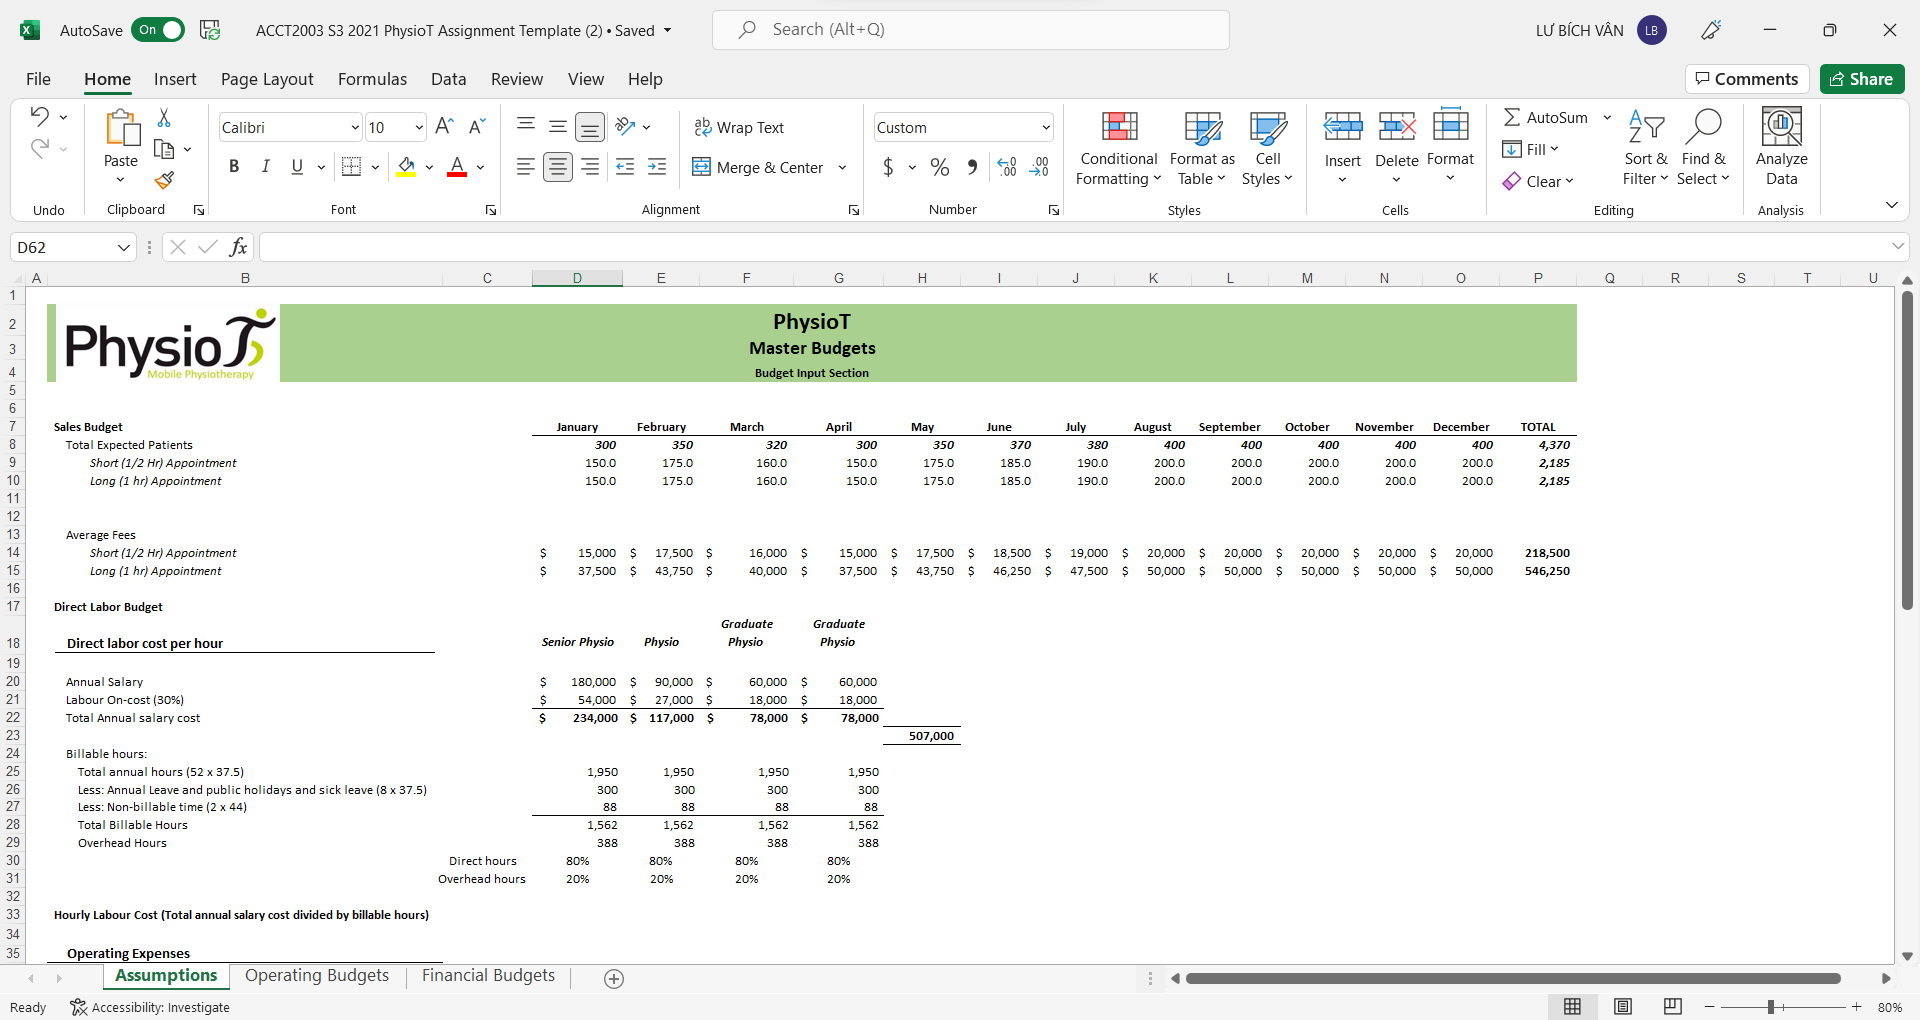Add a new sheet with plus icon
This screenshot has width=1920, height=1020.
tap(614, 979)
